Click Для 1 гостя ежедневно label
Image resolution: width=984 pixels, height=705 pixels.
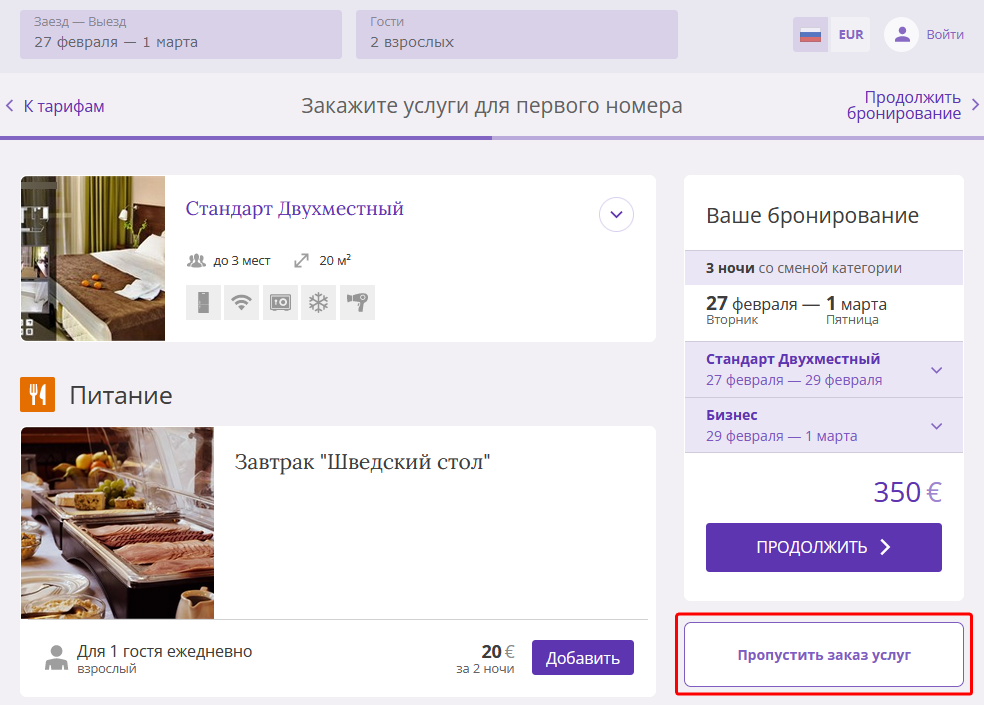click(164, 652)
